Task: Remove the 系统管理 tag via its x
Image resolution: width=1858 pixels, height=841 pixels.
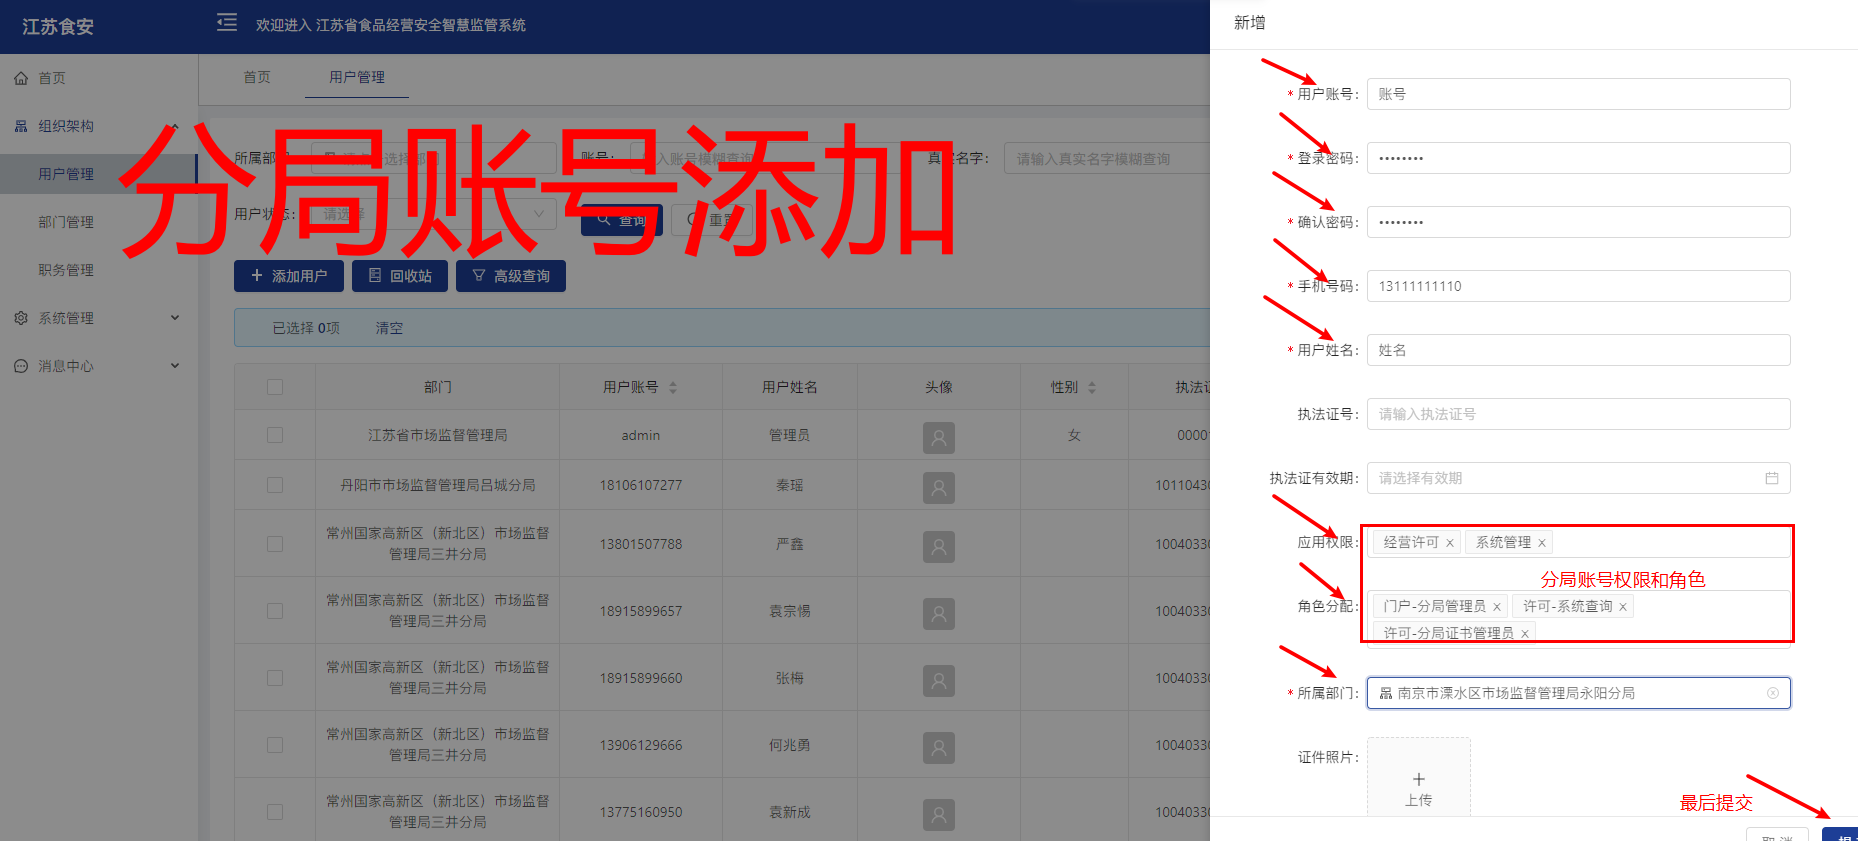Action: tap(1541, 543)
